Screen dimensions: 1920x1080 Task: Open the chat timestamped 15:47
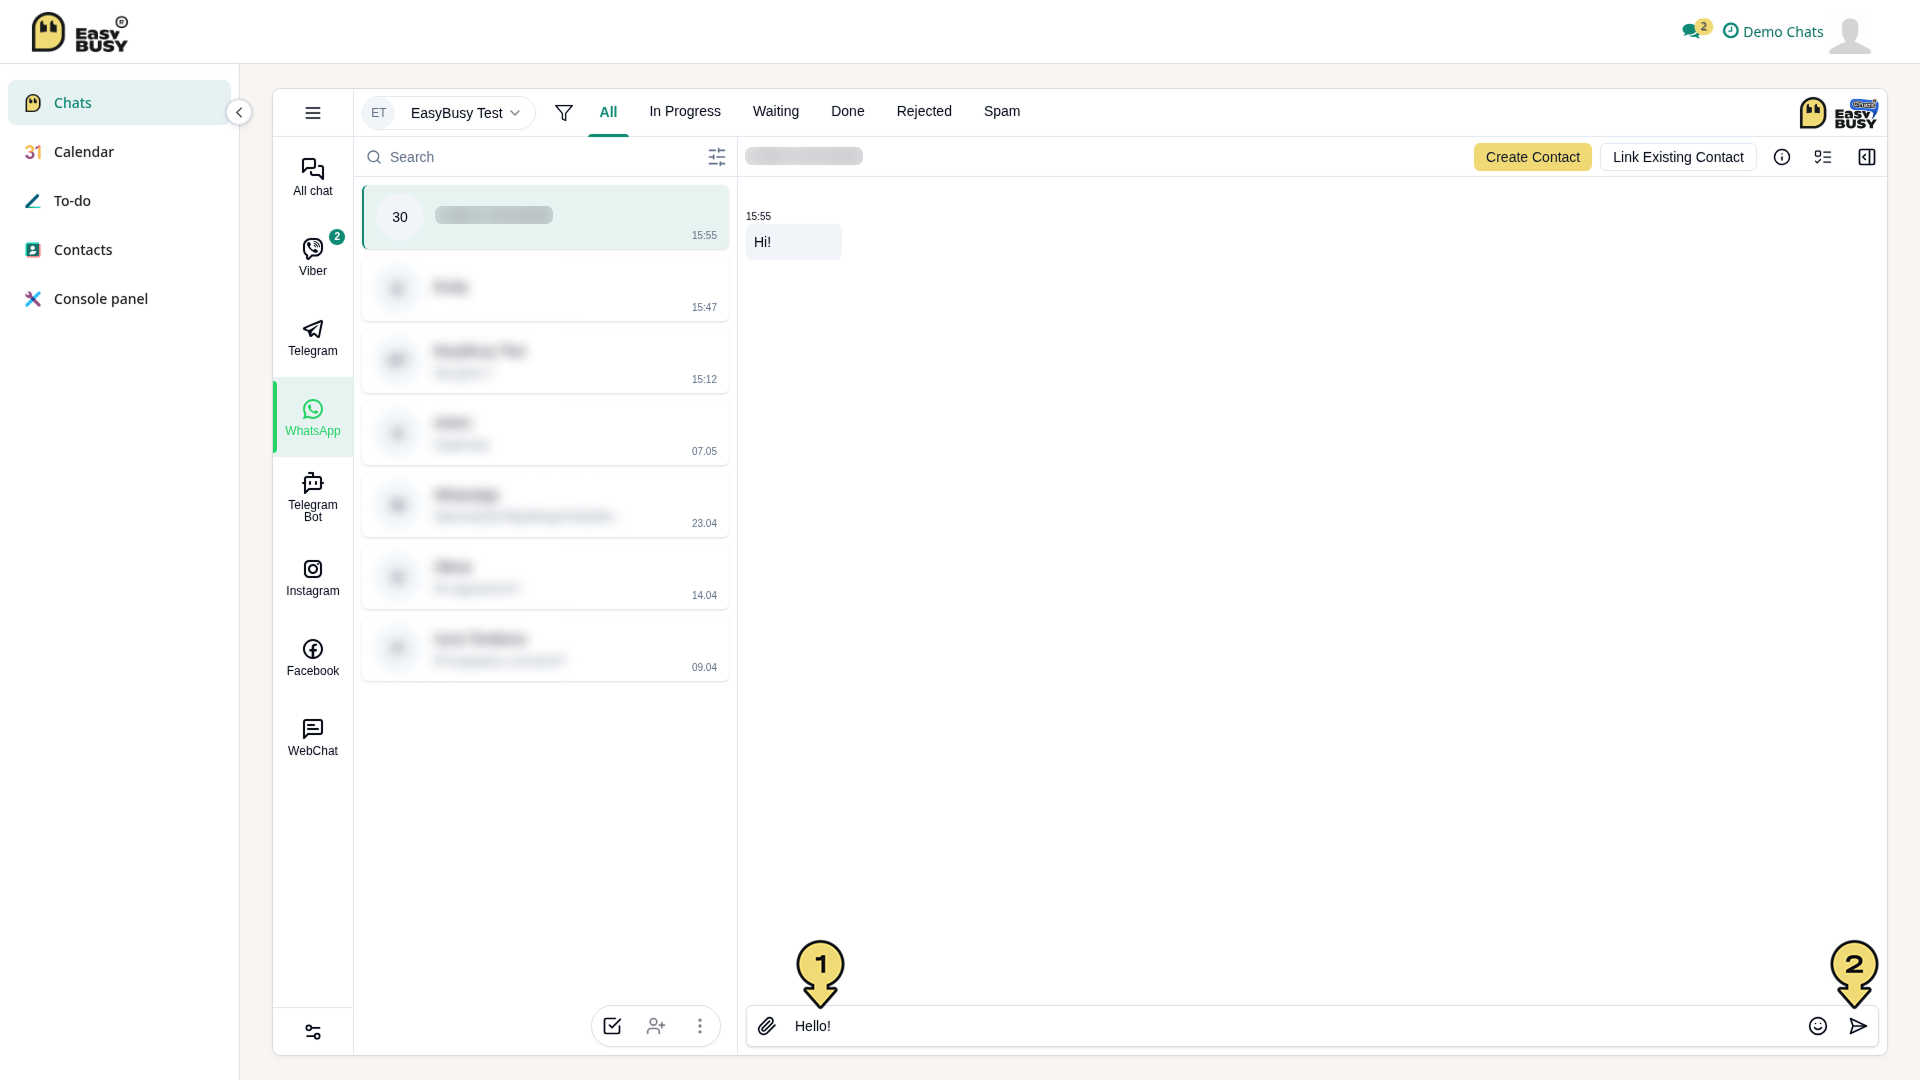545,289
